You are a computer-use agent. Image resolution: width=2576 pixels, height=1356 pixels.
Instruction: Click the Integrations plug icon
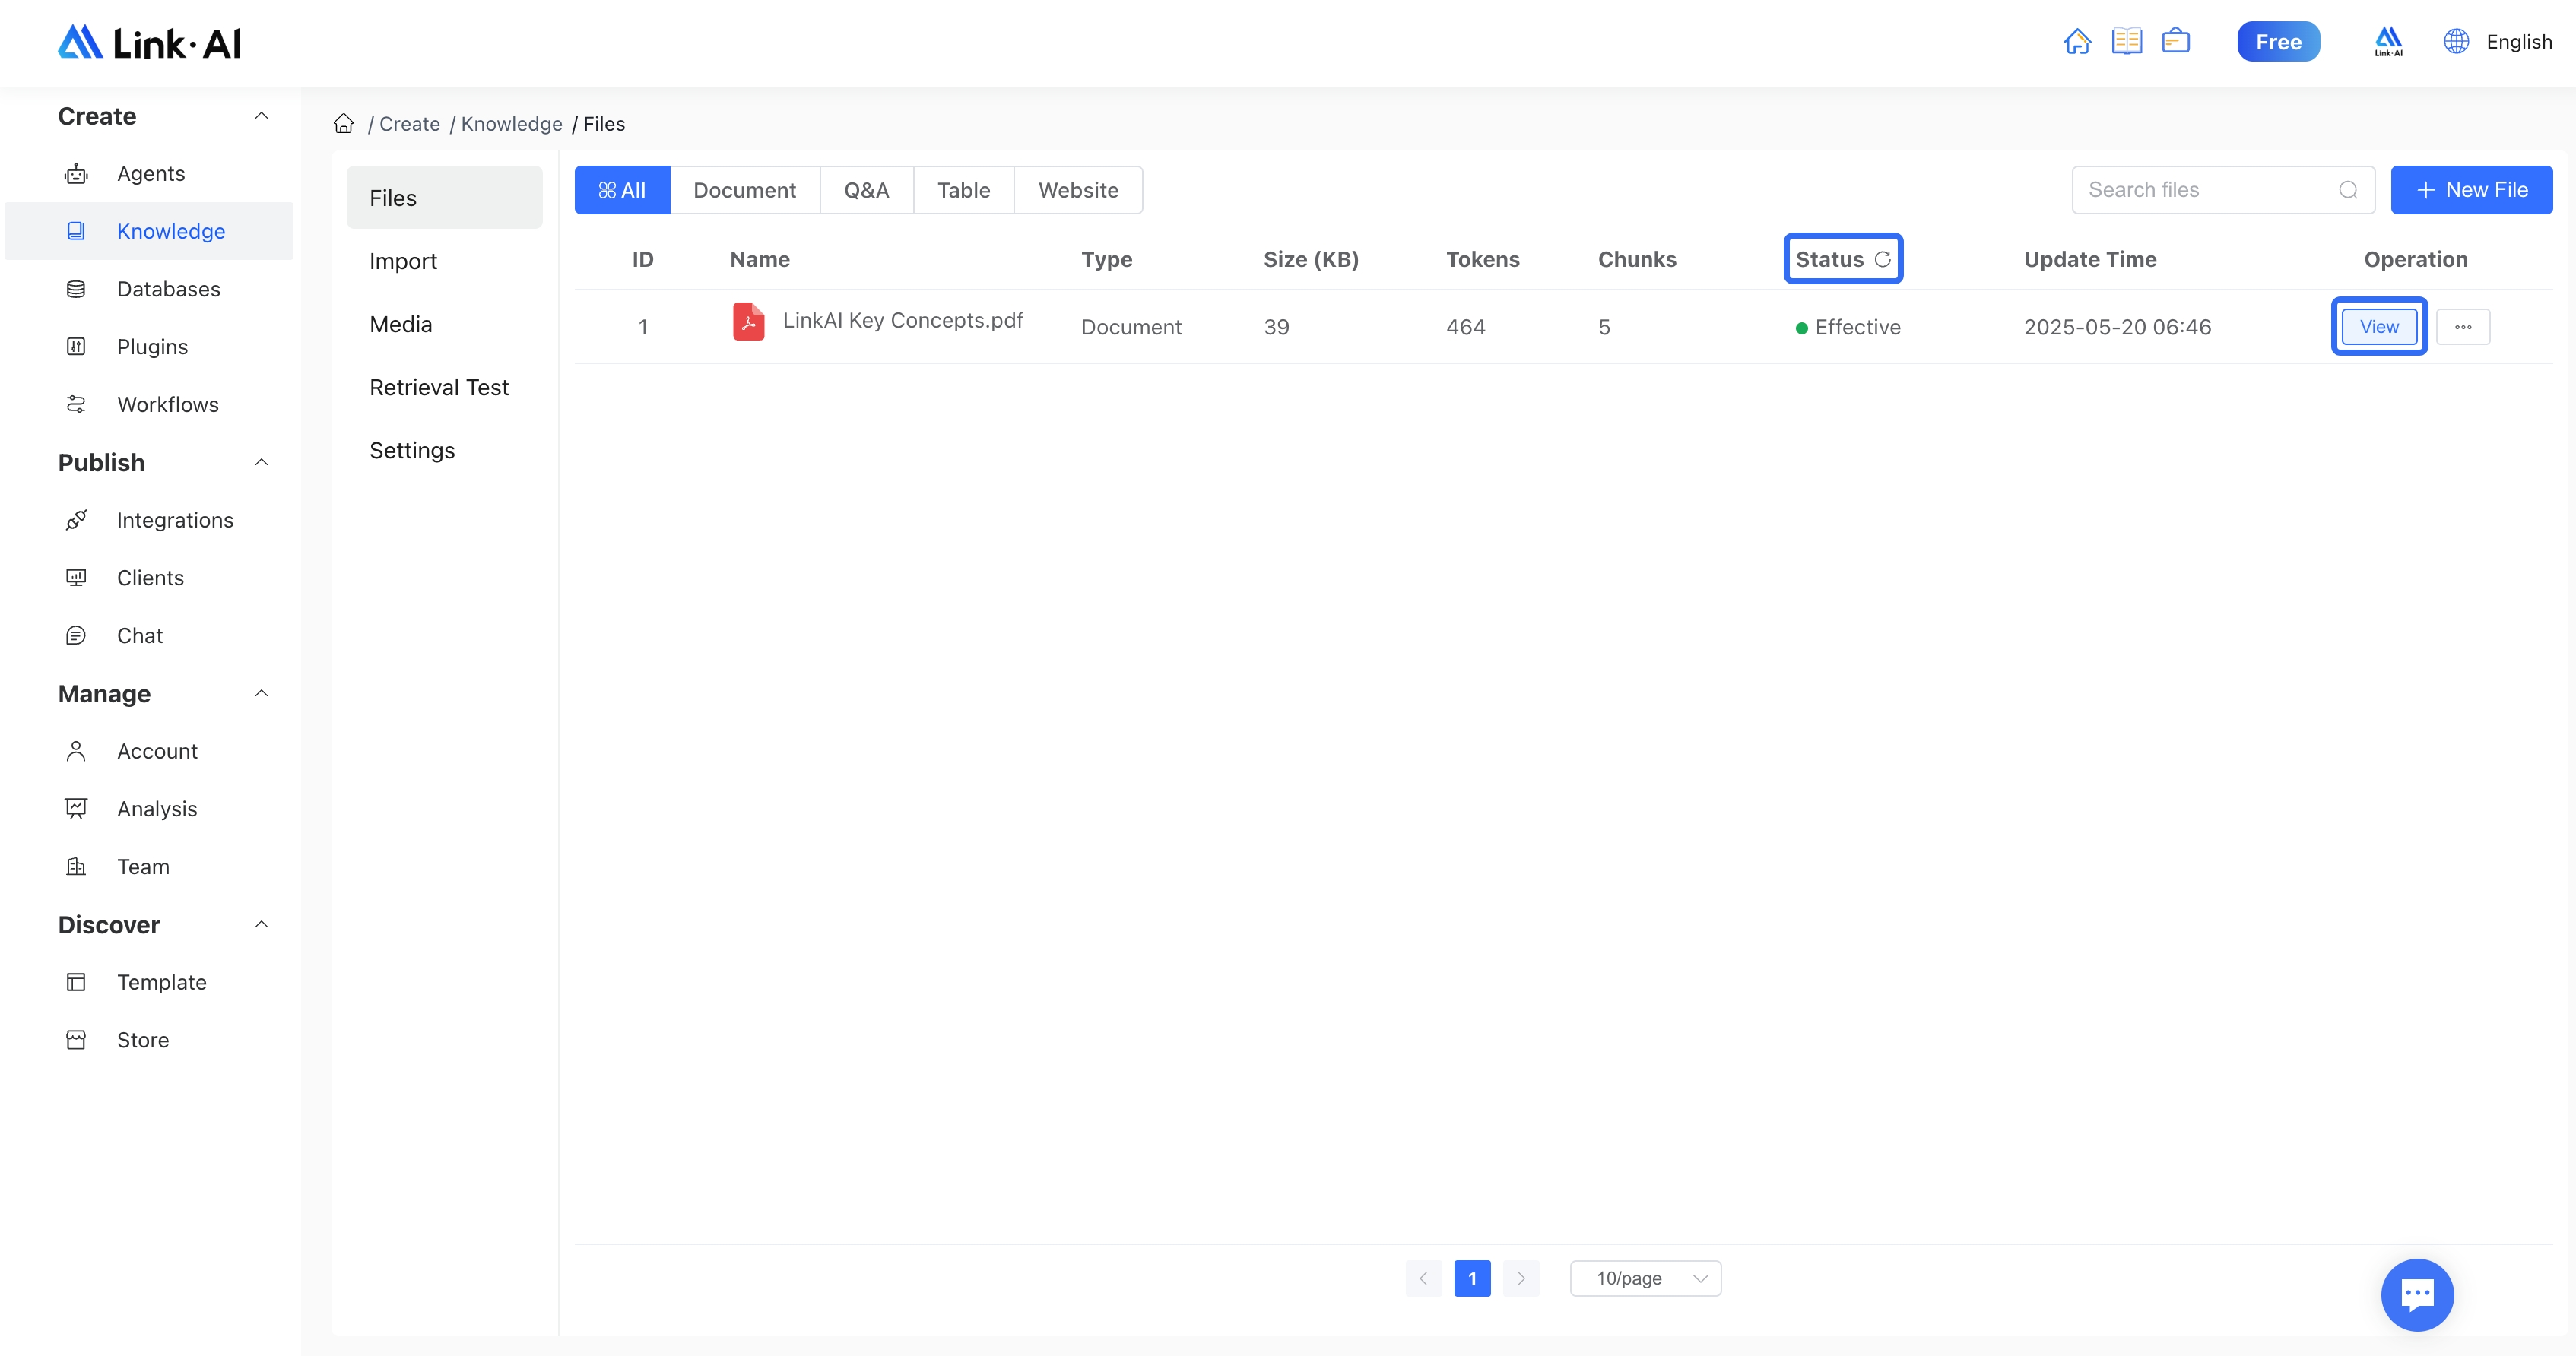point(76,520)
